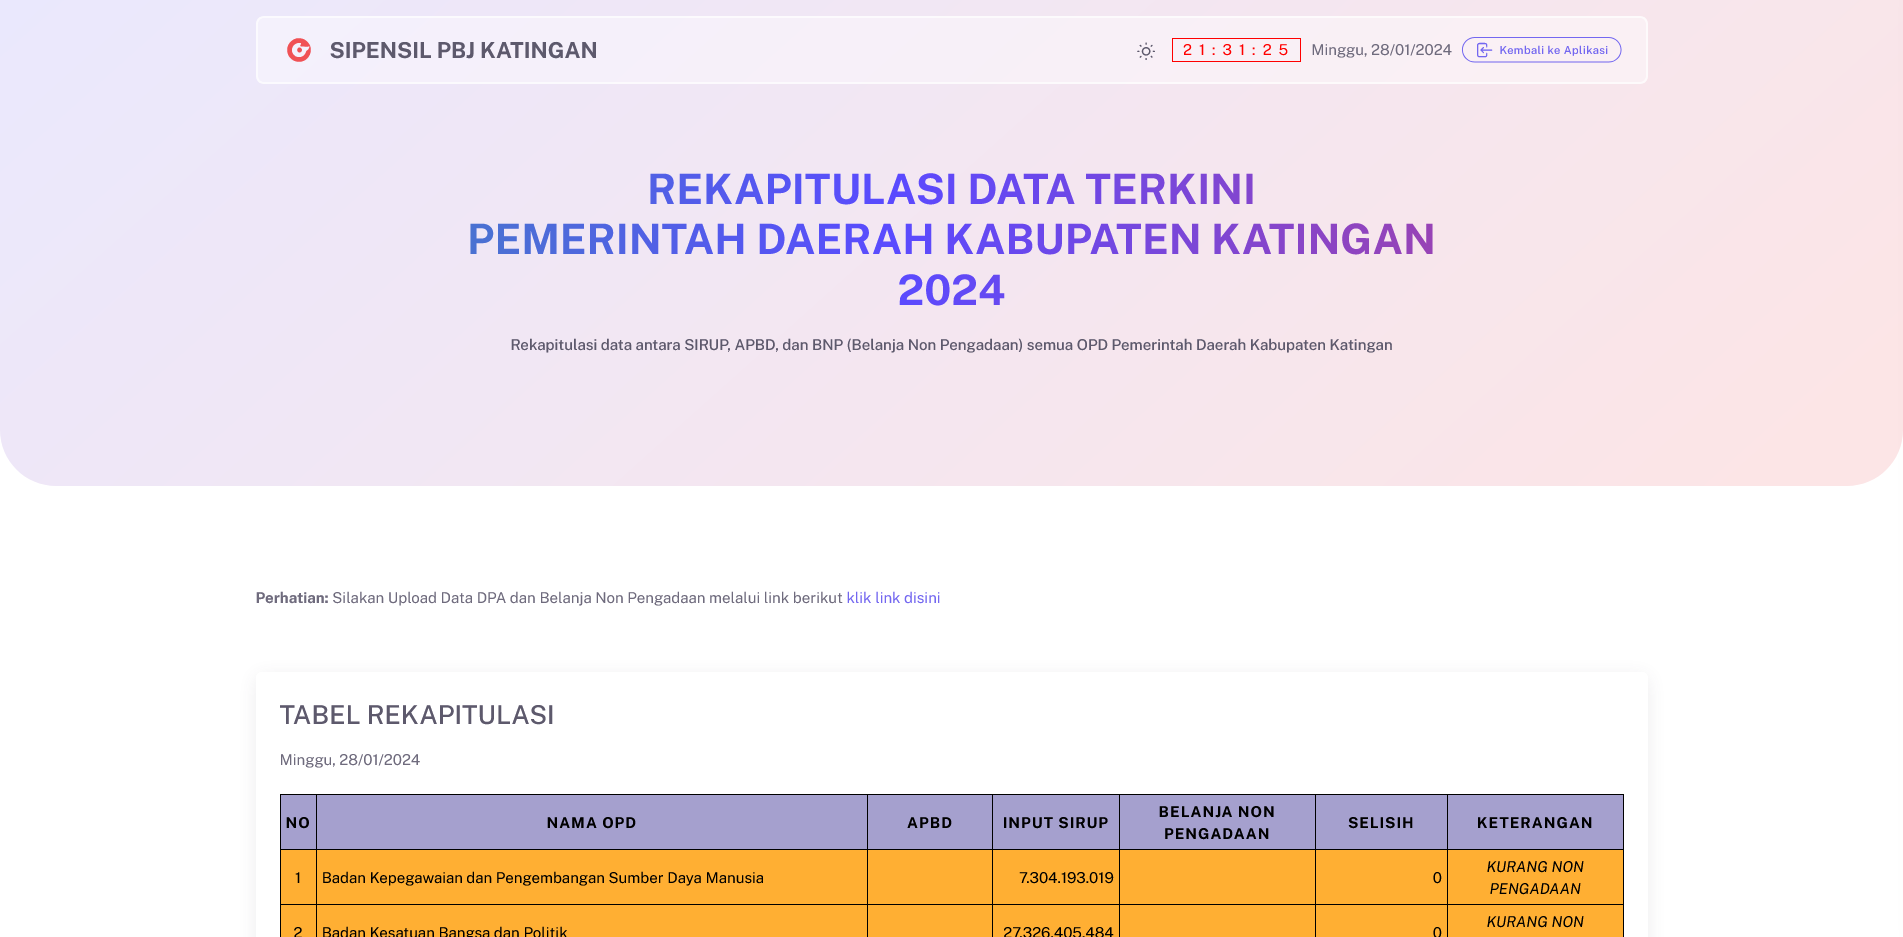This screenshot has height=937, width=1903.
Task: Click the REKAPITULASI DATA TERKINI main title
Action: 951,190
